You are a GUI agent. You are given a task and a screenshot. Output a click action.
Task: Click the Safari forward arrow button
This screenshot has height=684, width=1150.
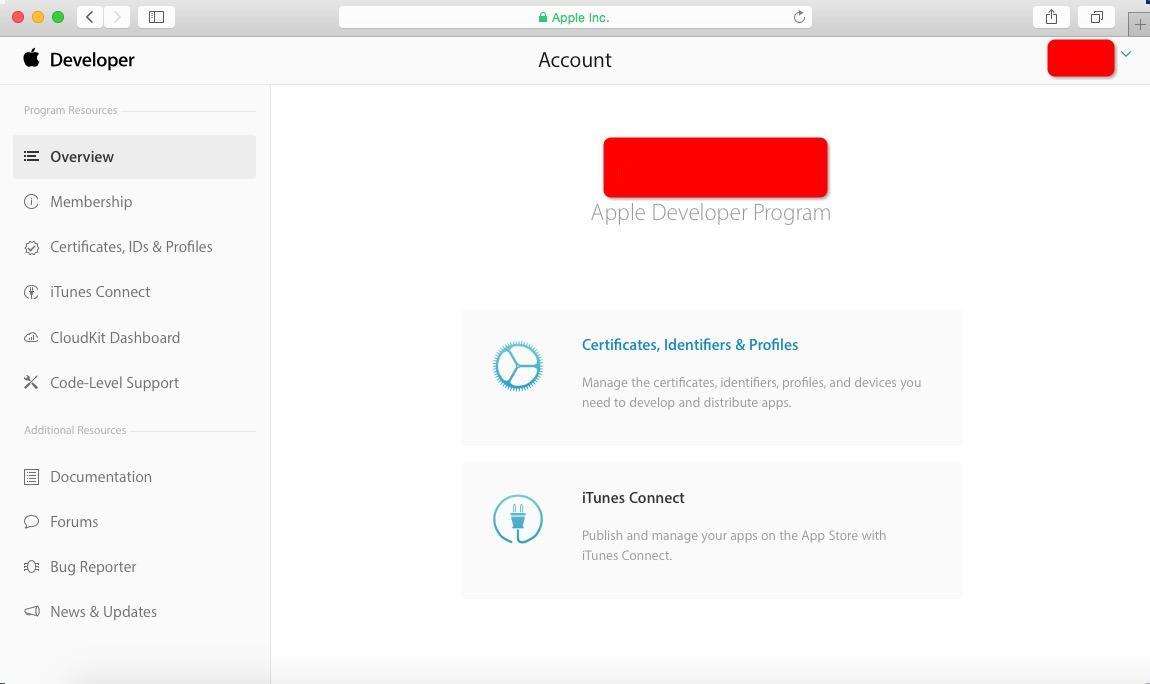[117, 17]
